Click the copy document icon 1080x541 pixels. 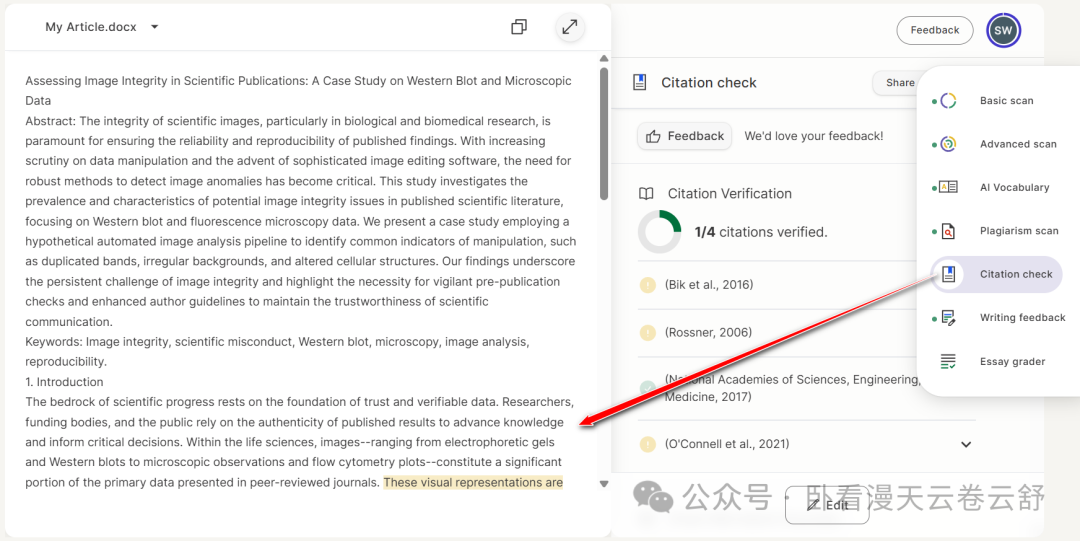point(518,27)
